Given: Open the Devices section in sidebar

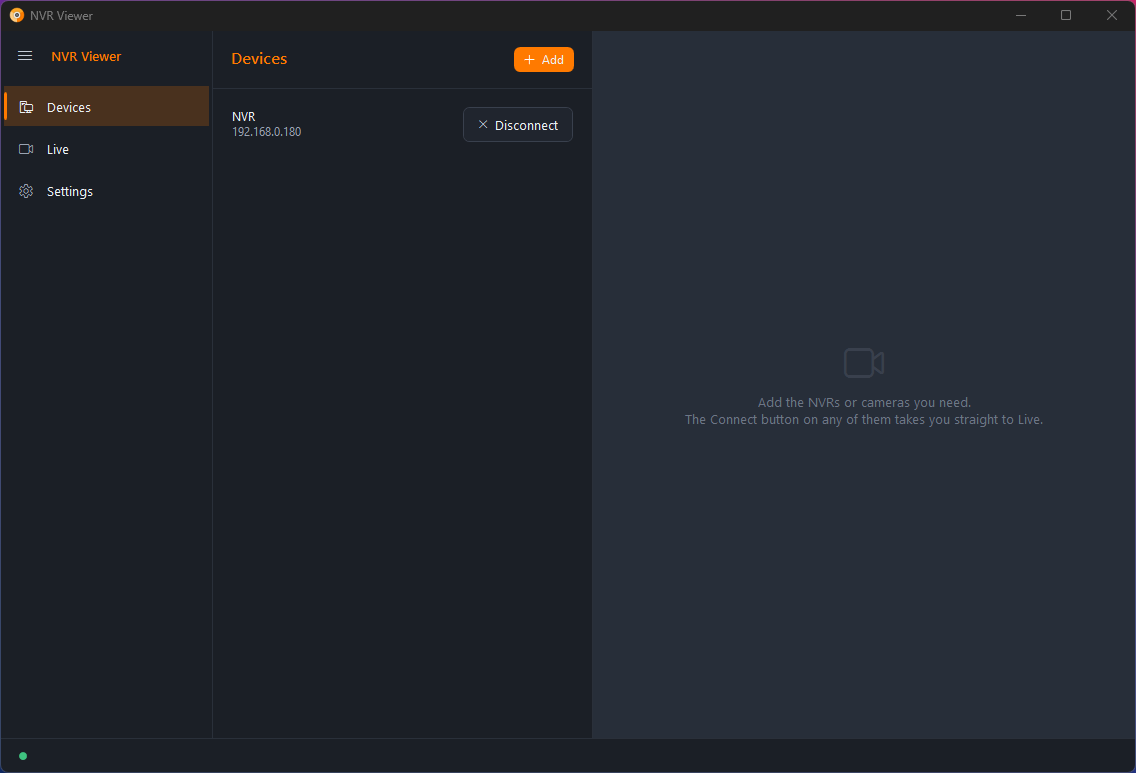Looking at the screenshot, I should click(106, 106).
